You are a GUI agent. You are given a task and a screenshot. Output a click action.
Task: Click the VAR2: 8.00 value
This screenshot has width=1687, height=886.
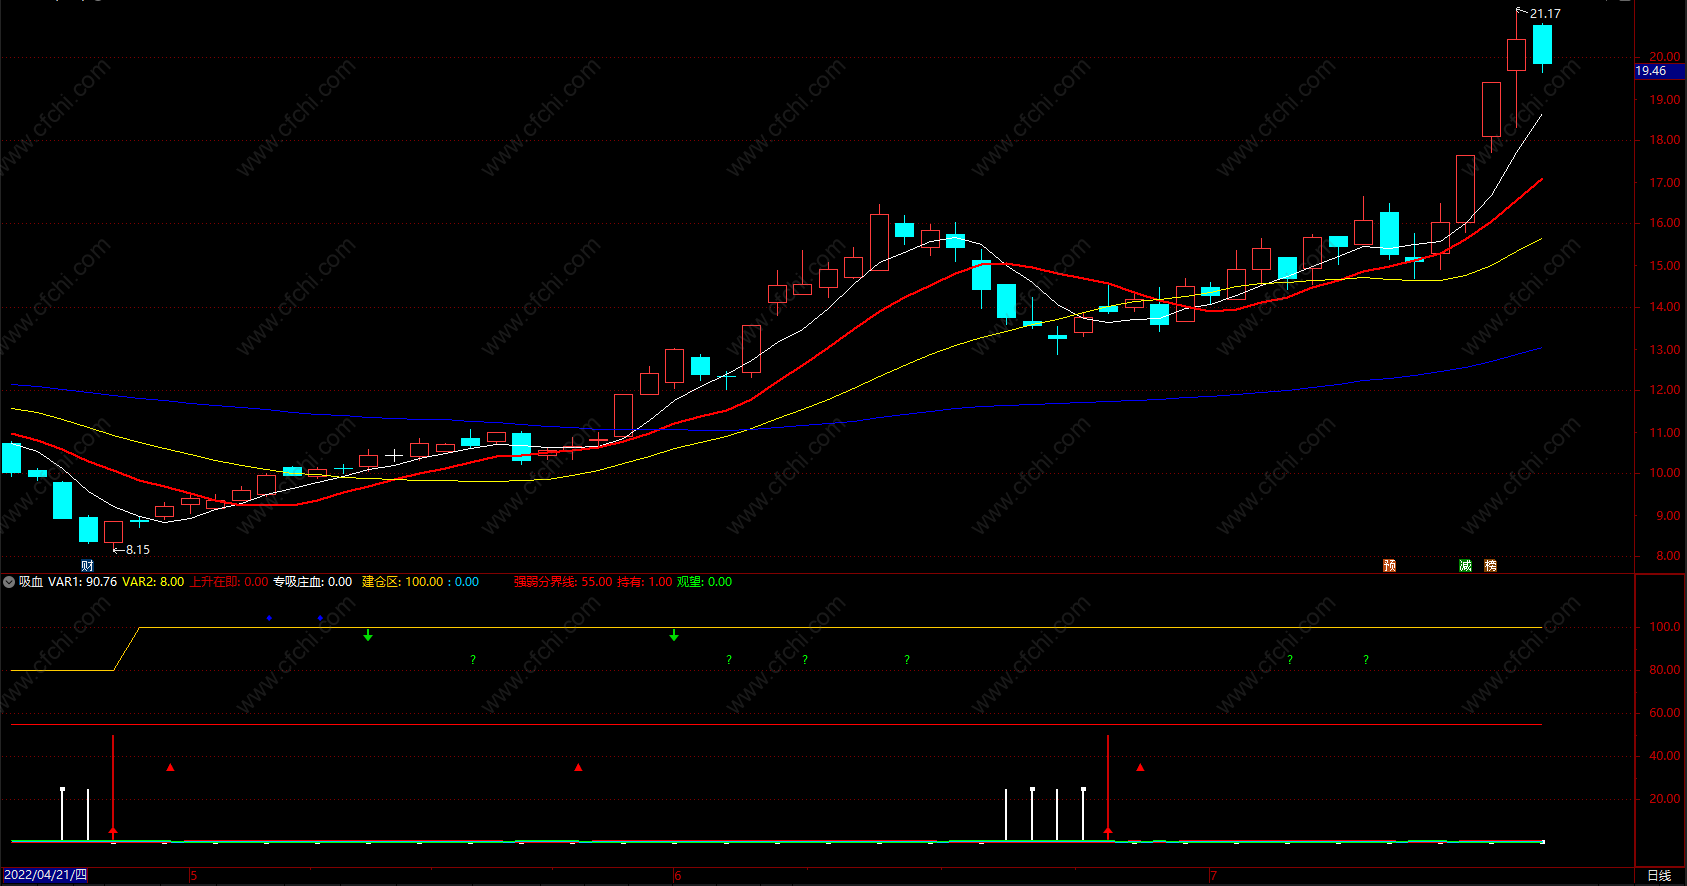tap(153, 582)
